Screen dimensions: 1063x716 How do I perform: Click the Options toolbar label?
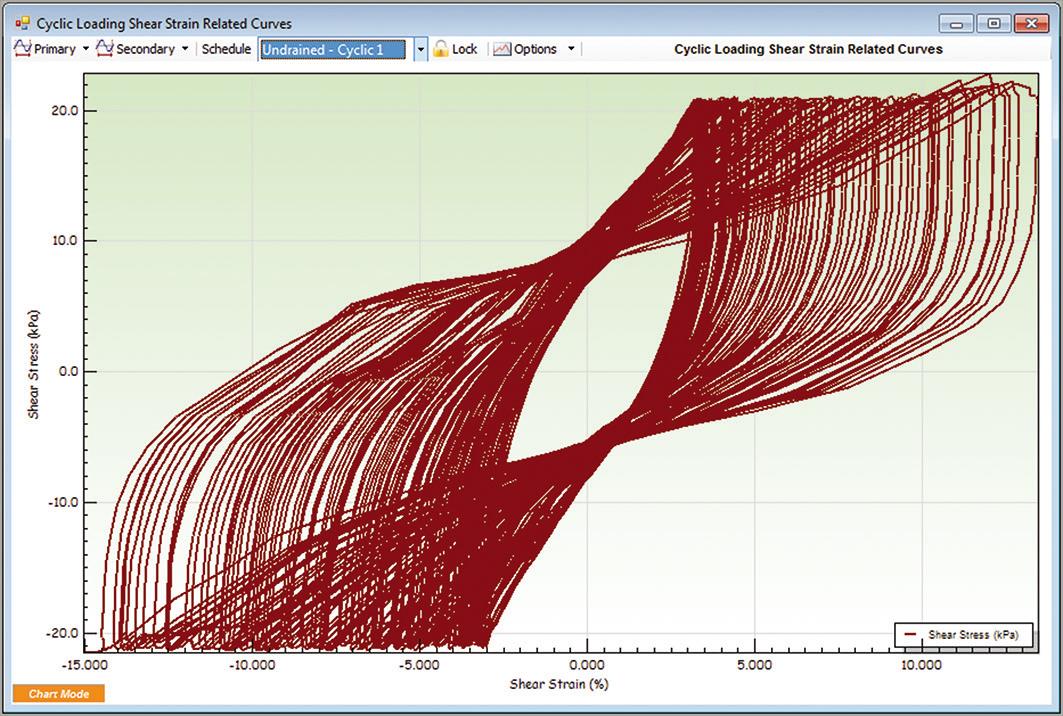tap(535, 49)
